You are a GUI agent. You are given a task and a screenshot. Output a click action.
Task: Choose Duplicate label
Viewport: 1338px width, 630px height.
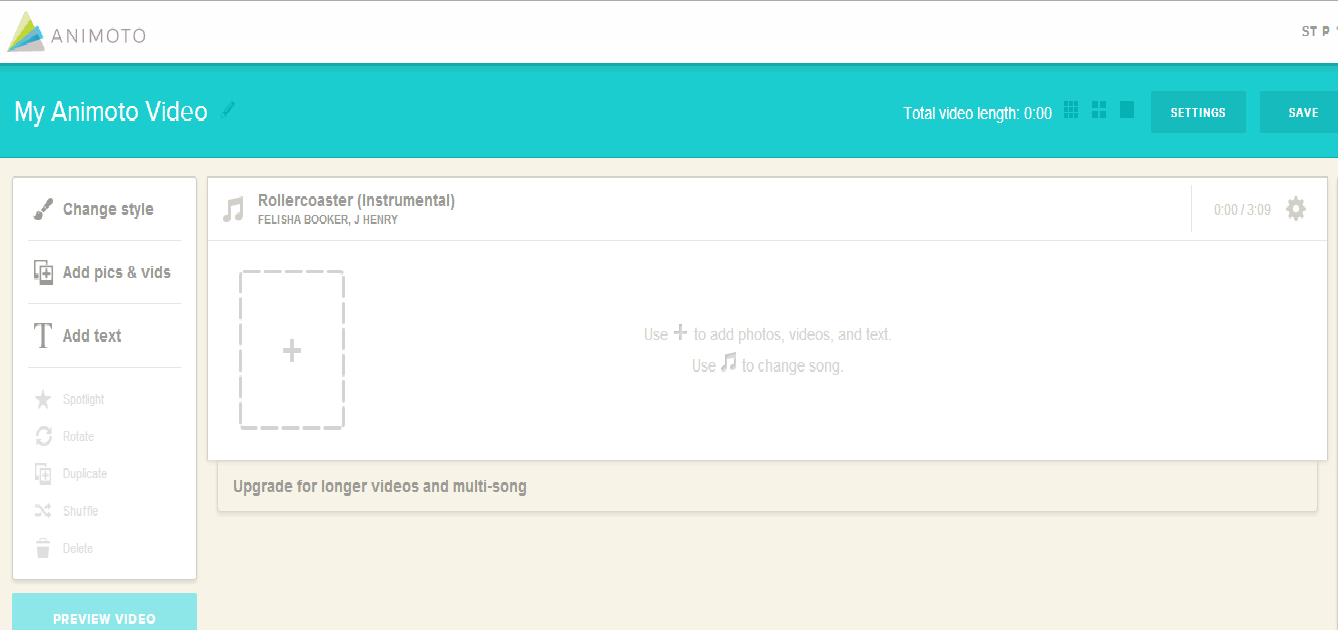(x=85, y=474)
